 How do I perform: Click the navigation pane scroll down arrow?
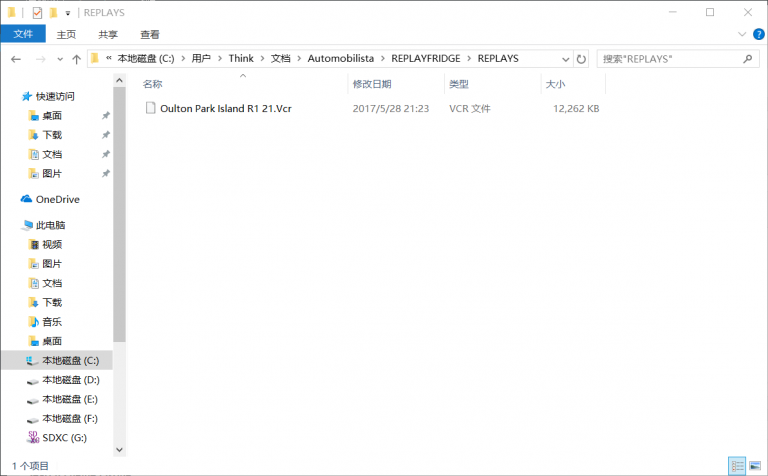pyautogui.click(x=119, y=450)
